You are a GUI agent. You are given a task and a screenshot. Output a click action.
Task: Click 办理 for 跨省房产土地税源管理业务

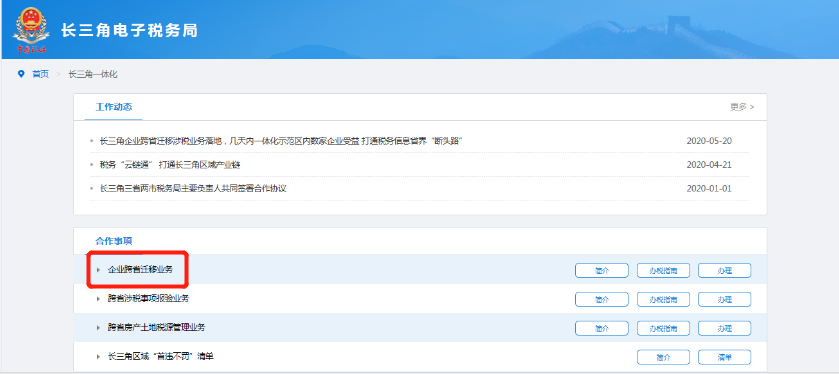(724, 329)
